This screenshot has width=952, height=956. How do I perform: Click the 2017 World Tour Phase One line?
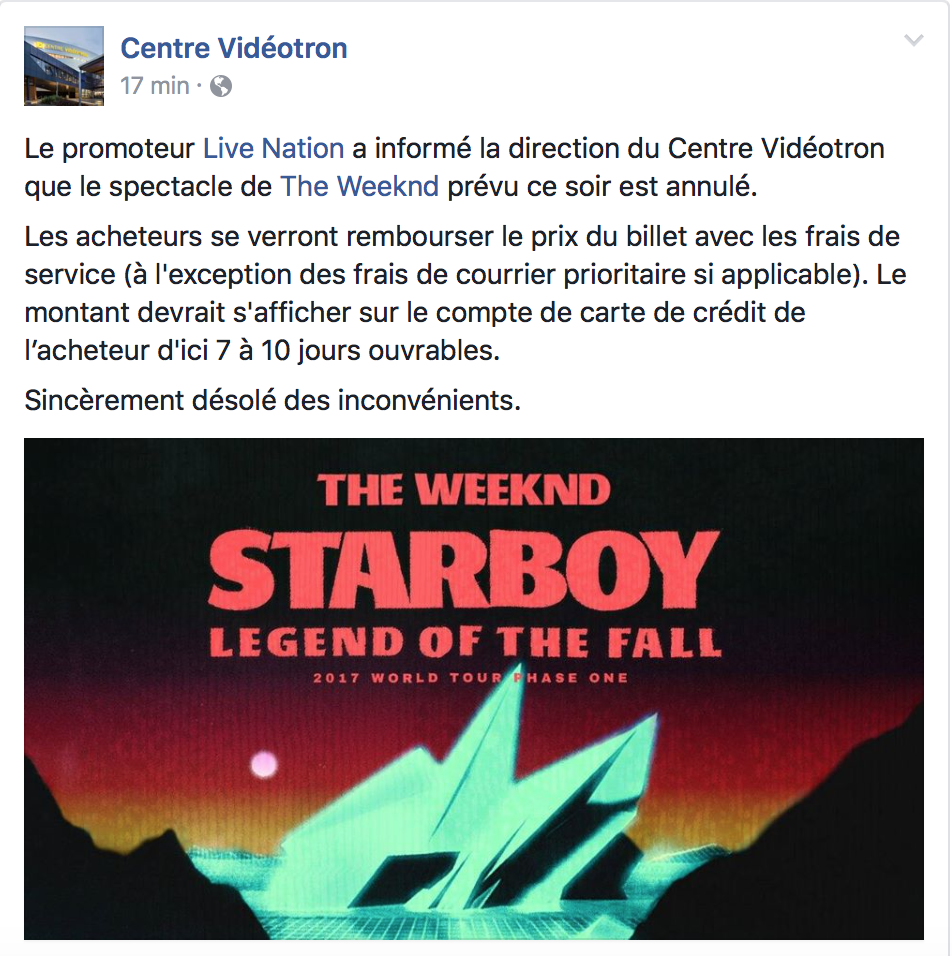click(470, 678)
